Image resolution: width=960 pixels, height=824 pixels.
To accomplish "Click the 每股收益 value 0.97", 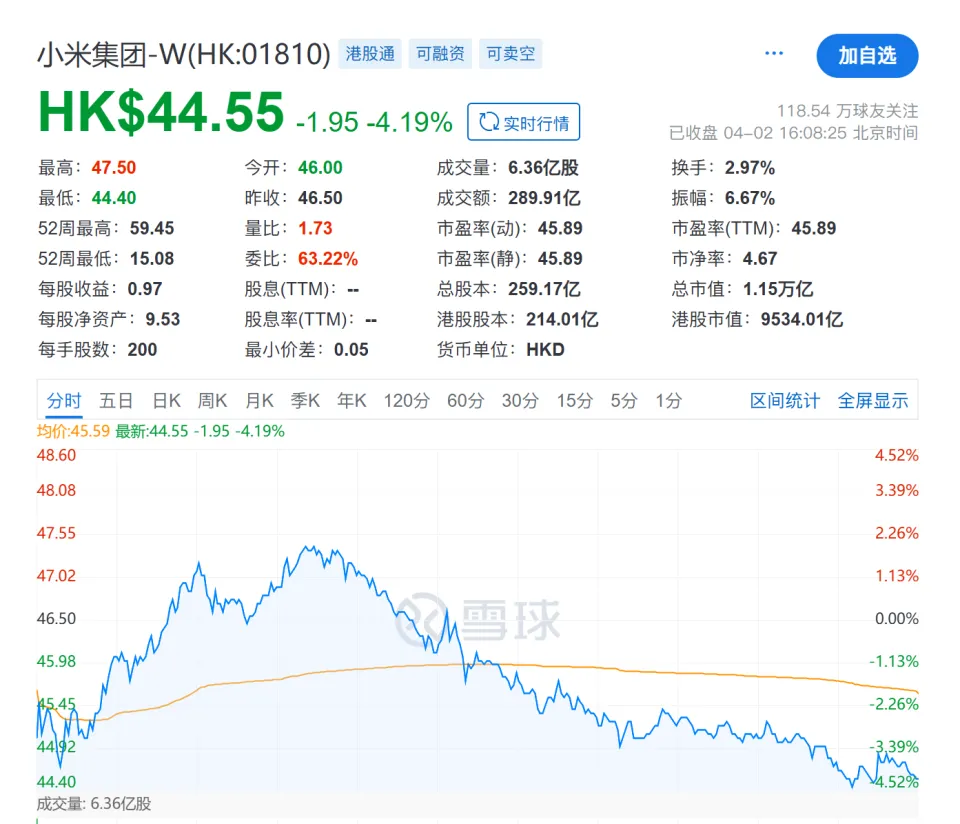I will (144, 289).
